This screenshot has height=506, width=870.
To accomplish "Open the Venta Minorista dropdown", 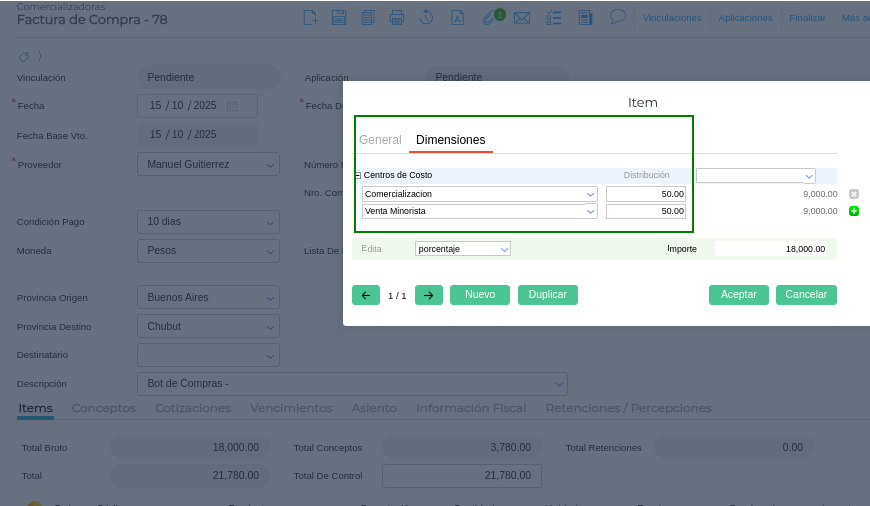I will click(x=590, y=211).
